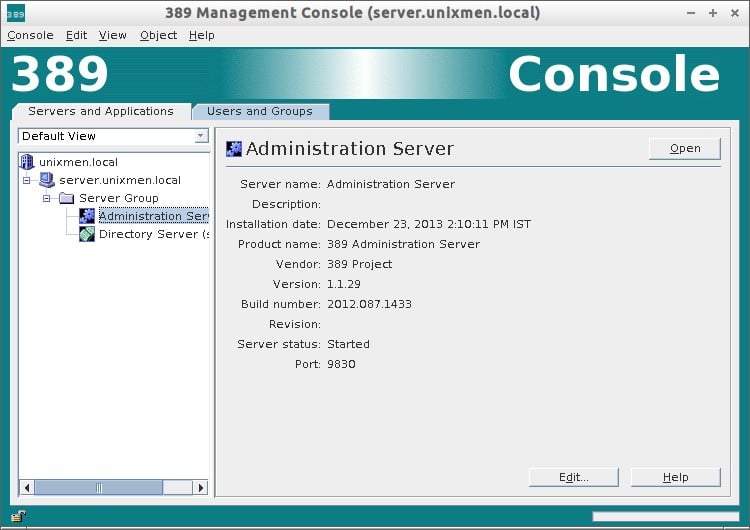Select Directory Server tree entry
Screen dimensions: 750x530
coord(154,234)
